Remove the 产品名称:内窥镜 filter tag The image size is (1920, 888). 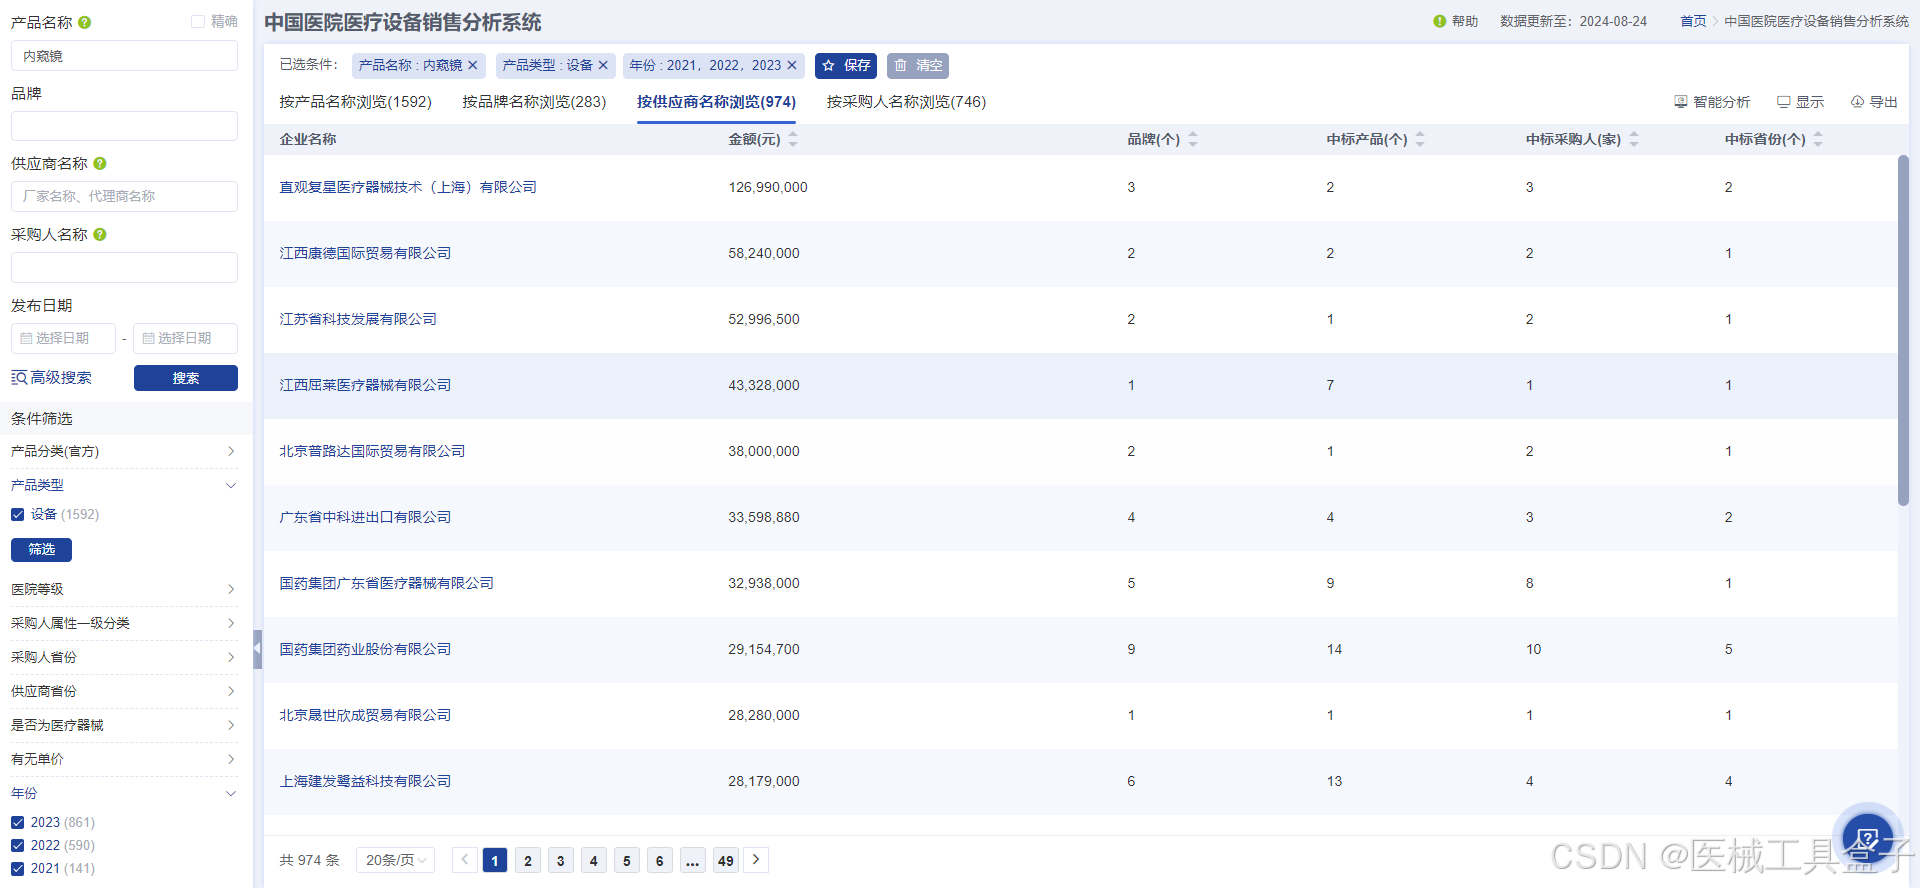coord(473,65)
